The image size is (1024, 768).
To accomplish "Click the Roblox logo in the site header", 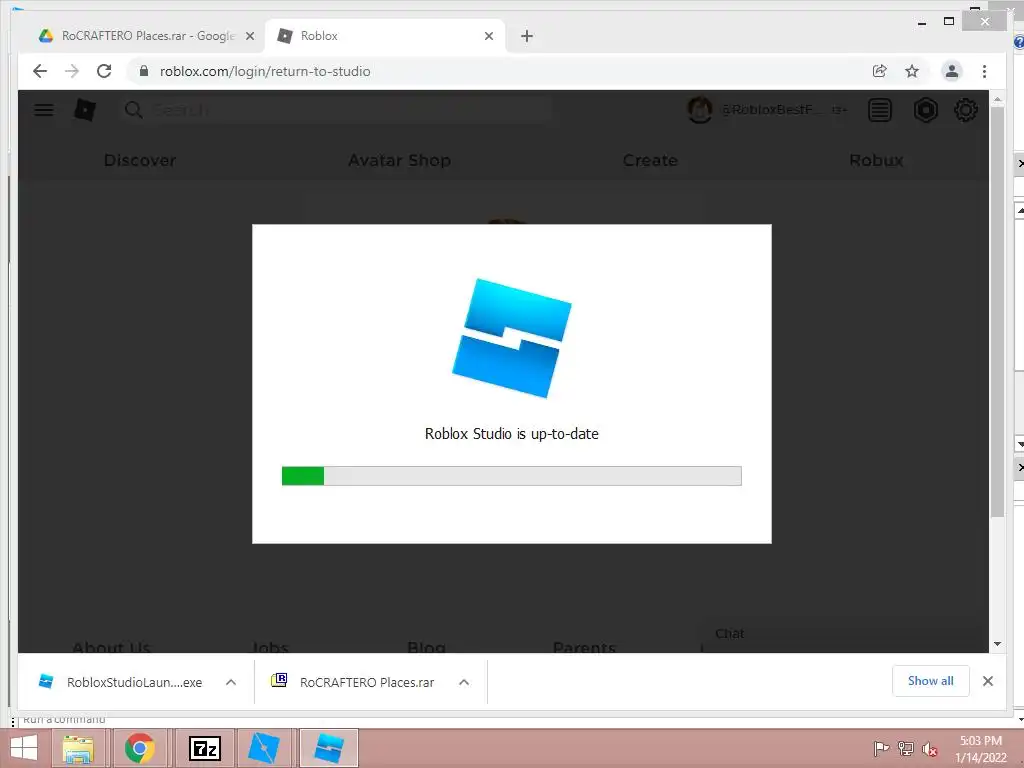I will [84, 110].
